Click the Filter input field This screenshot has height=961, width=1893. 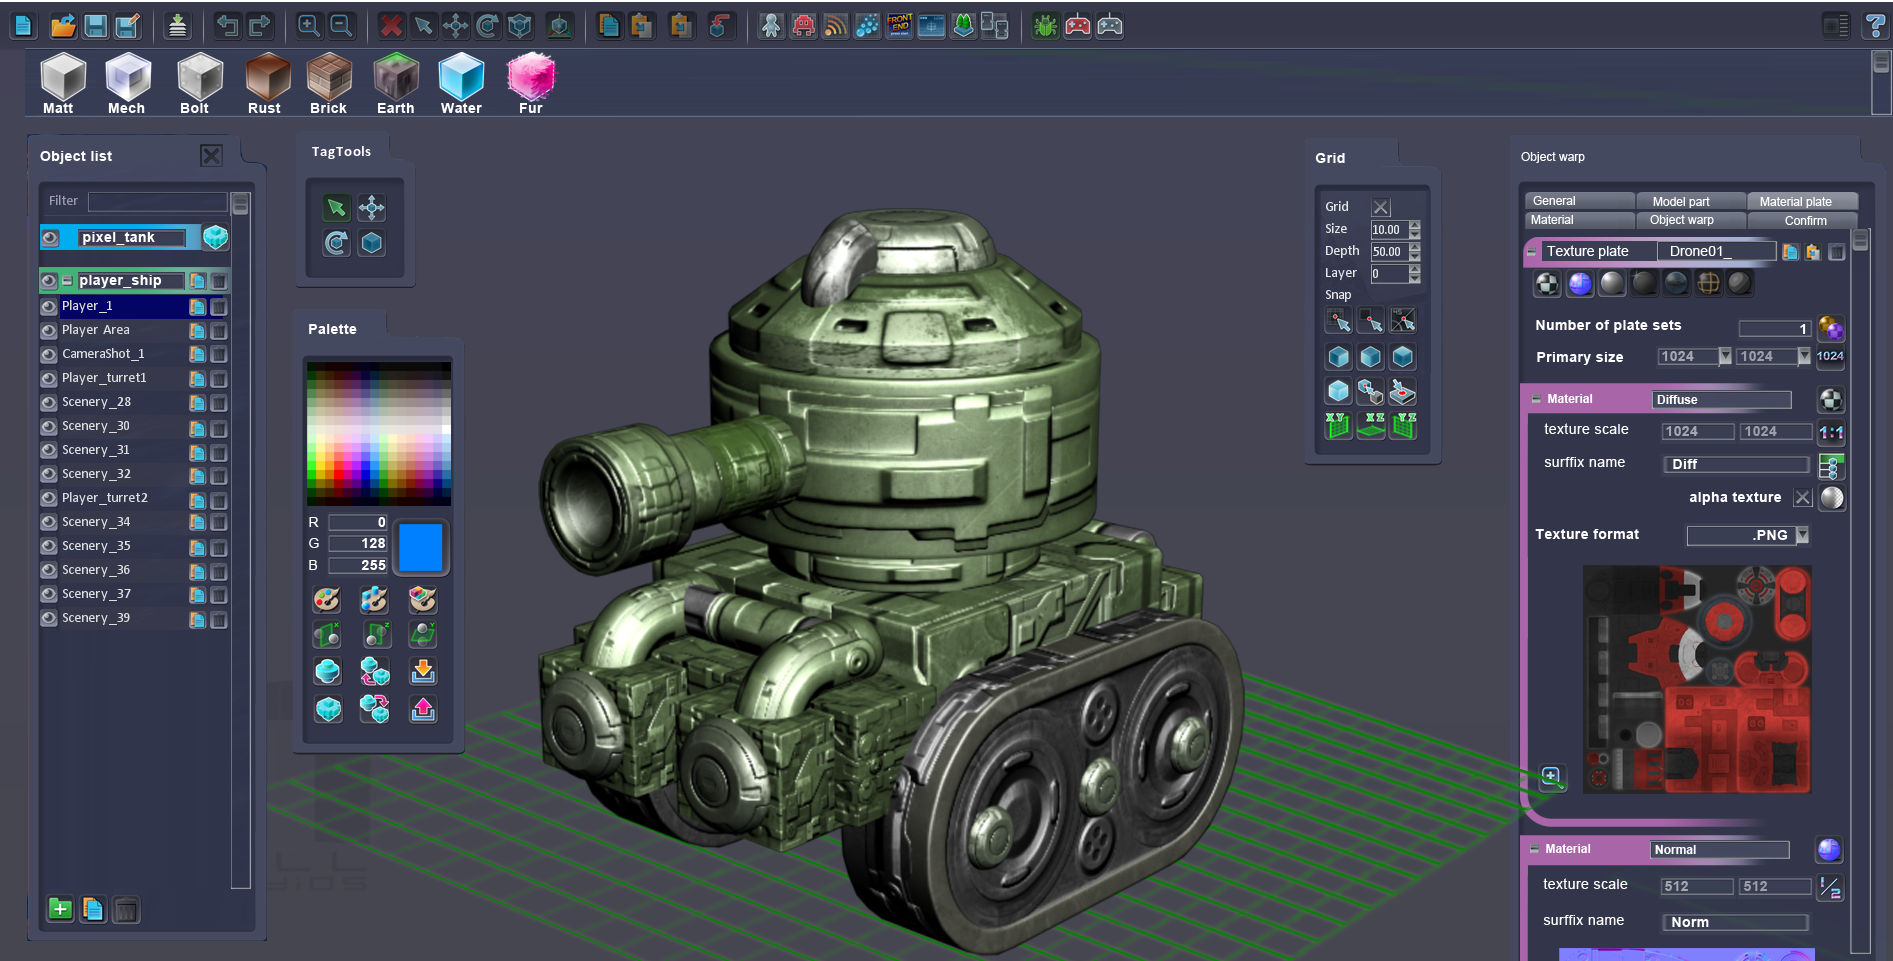pyautogui.click(x=157, y=201)
